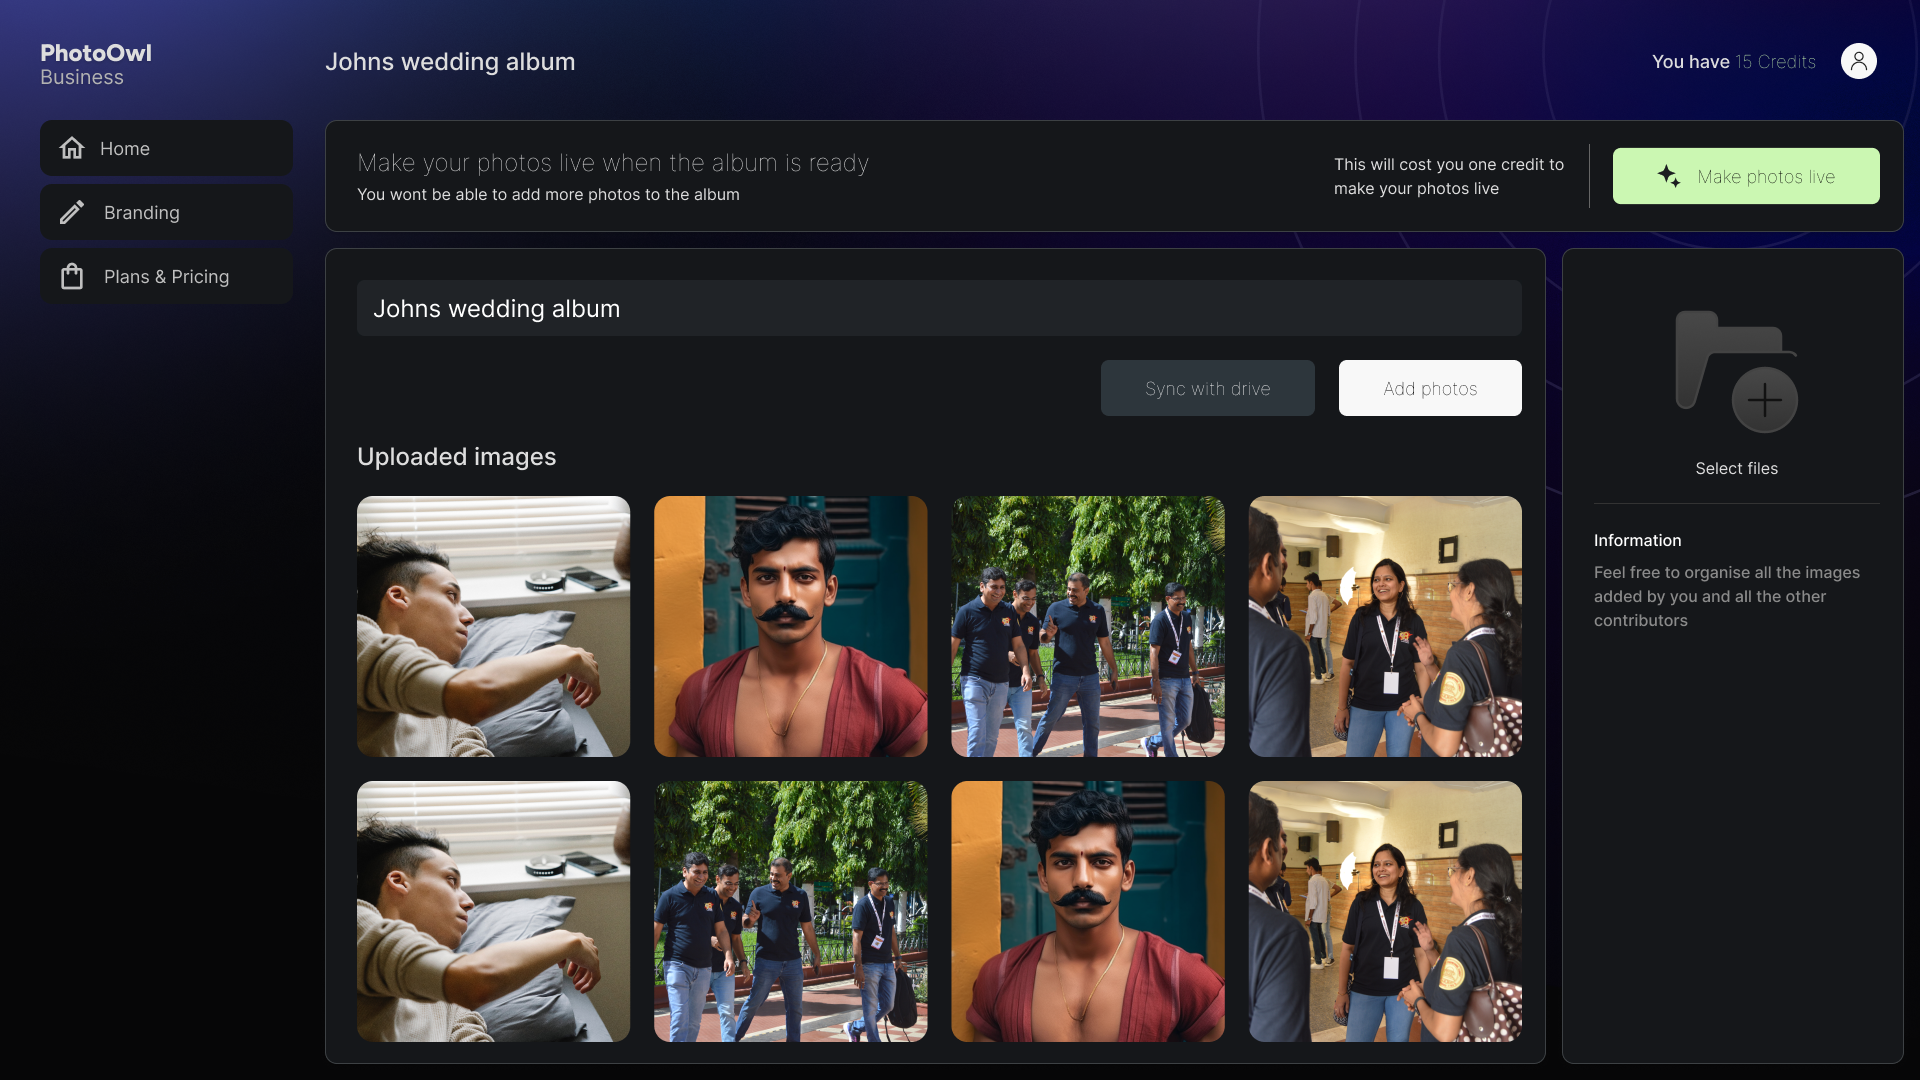The height and width of the screenshot is (1080, 1920).
Task: Edit the Johns wedding album name field
Action: (938, 308)
